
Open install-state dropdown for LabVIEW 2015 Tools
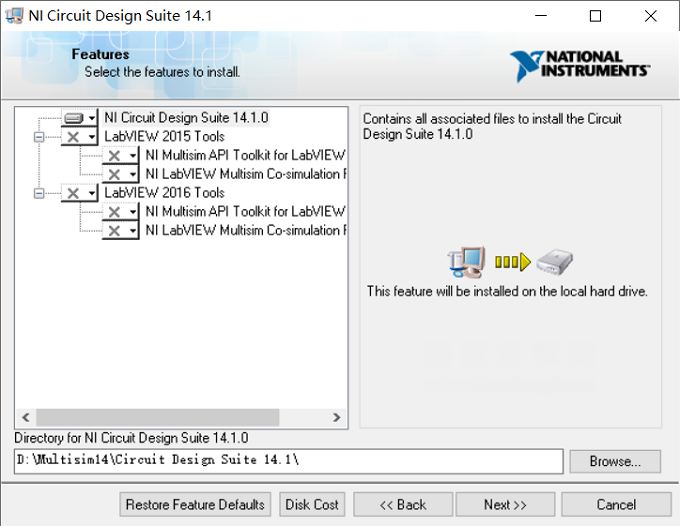tap(80, 137)
